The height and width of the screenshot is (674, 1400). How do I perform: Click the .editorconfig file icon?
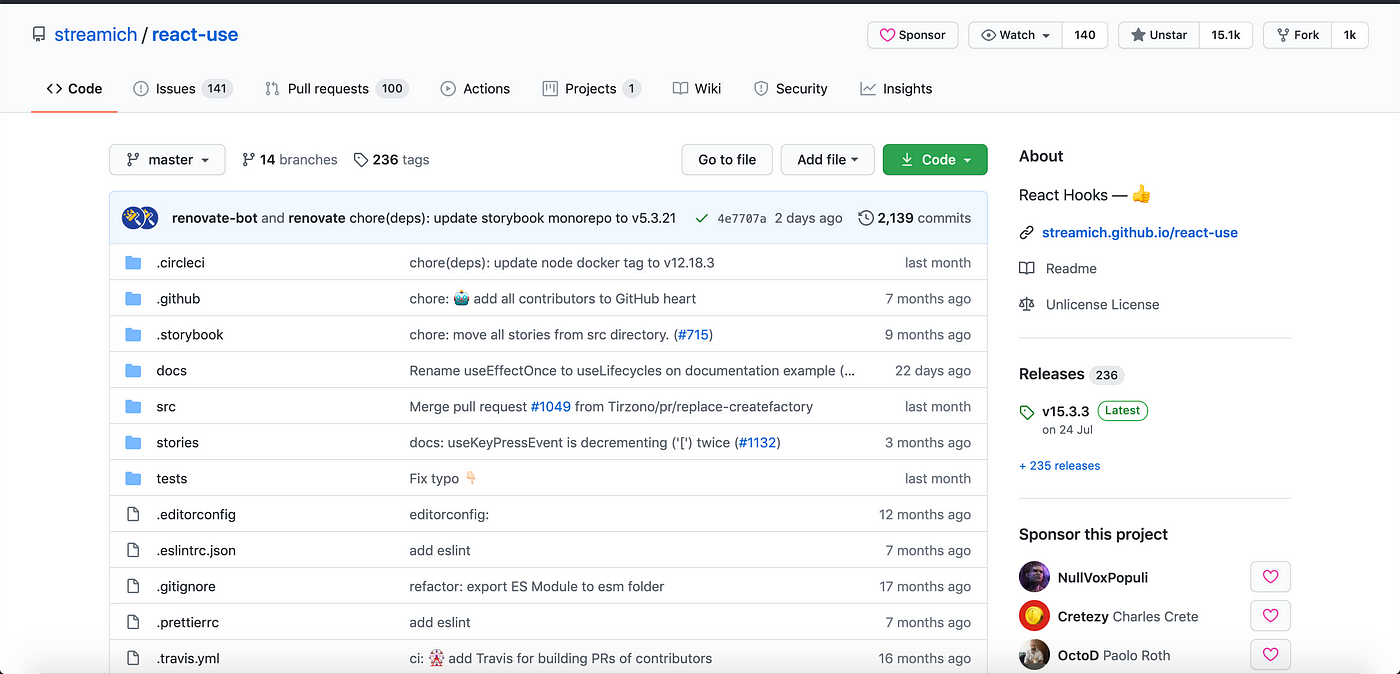[133, 515]
